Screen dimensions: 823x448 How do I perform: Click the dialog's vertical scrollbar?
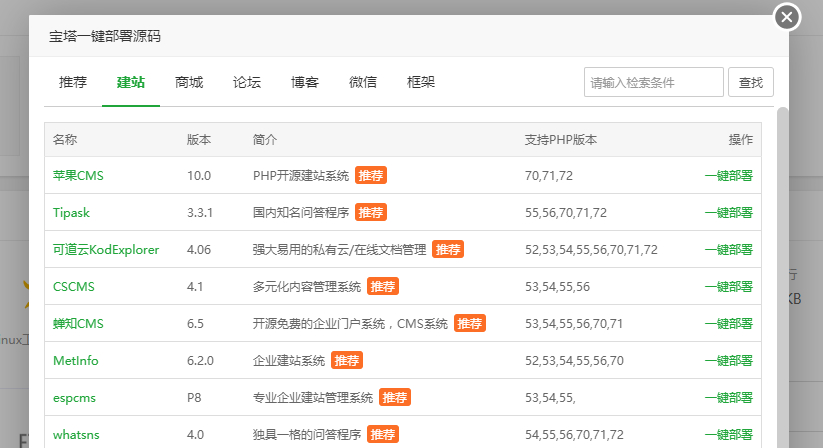coord(783,277)
